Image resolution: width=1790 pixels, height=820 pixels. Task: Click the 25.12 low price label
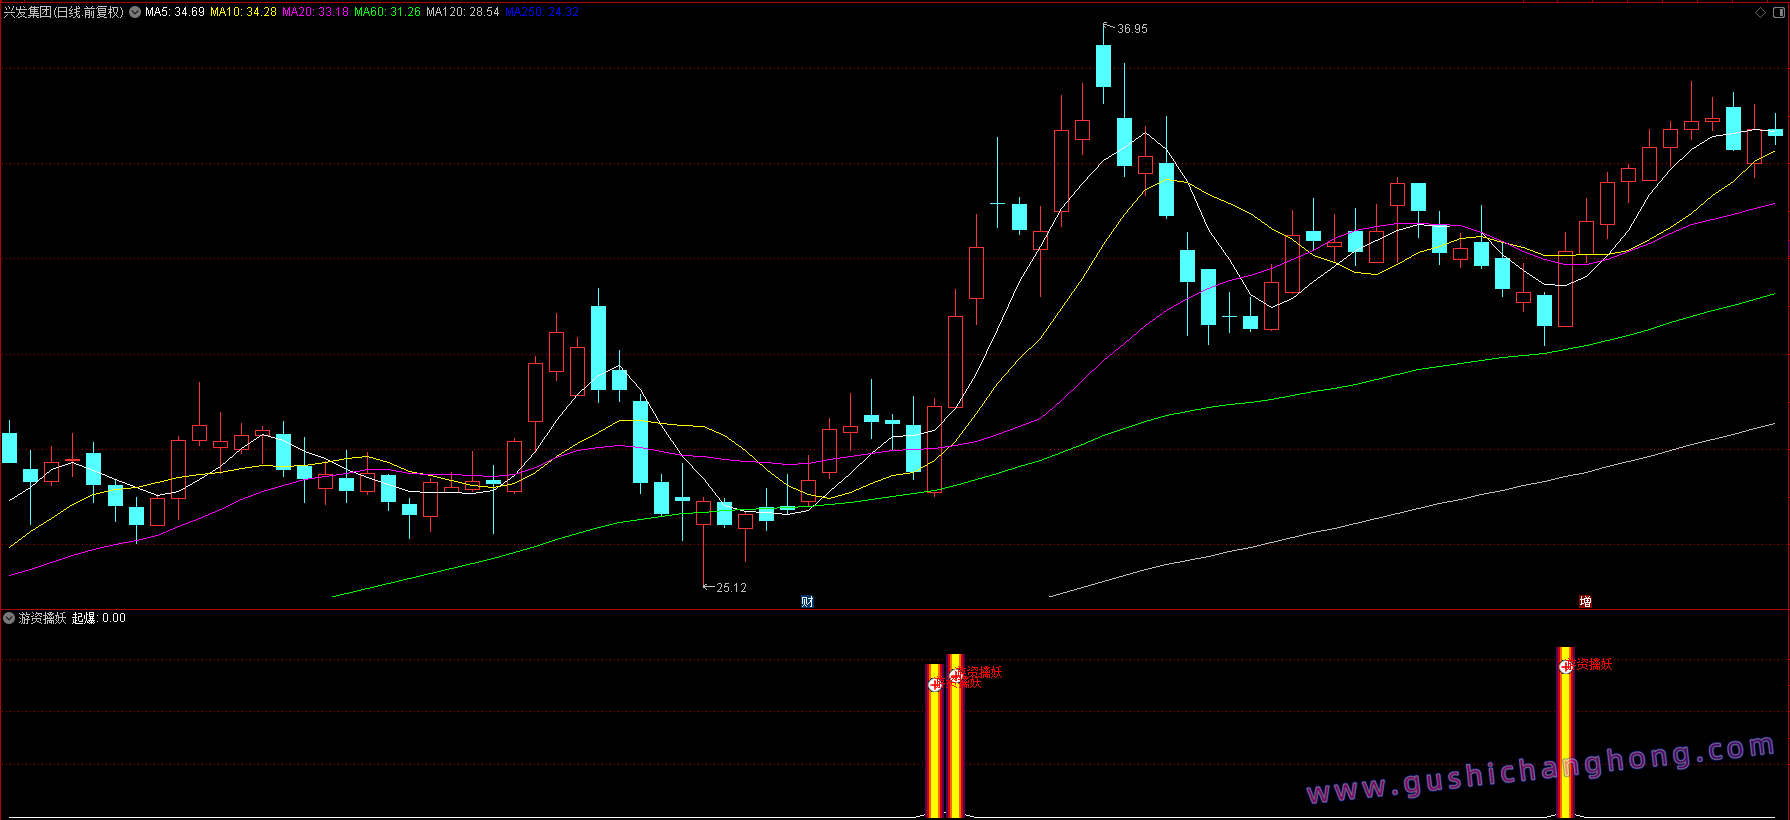731,588
